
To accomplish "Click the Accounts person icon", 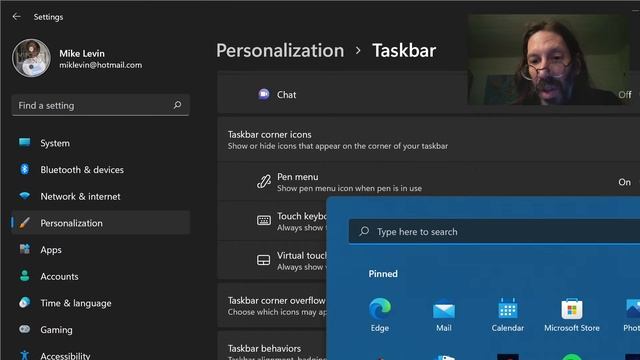I will (x=24, y=276).
